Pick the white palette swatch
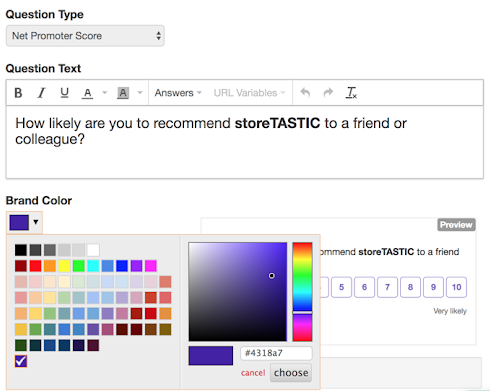 point(93,250)
